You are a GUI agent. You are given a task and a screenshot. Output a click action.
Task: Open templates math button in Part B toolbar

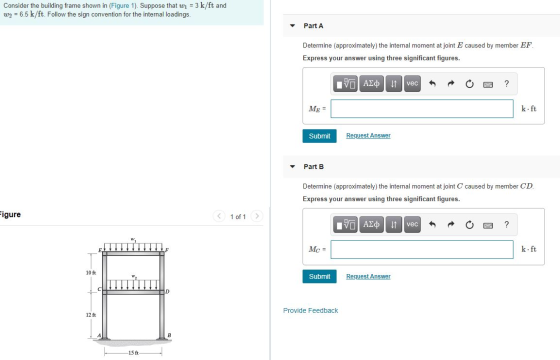[x=345, y=225]
